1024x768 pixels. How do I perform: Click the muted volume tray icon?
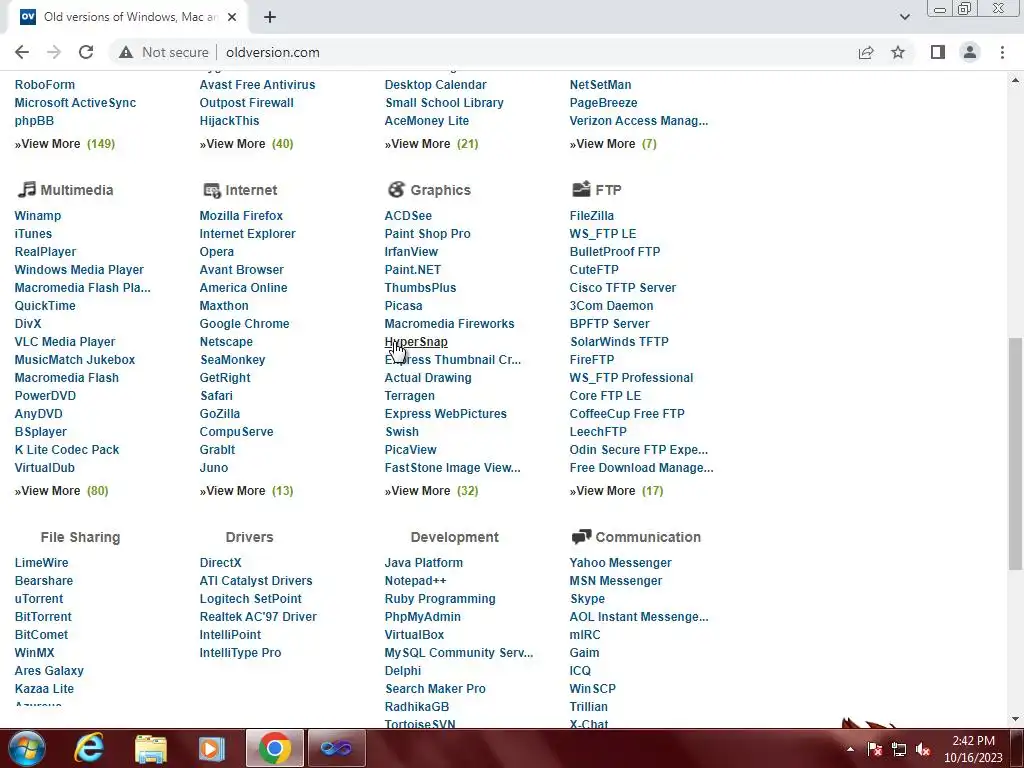[x=923, y=749]
